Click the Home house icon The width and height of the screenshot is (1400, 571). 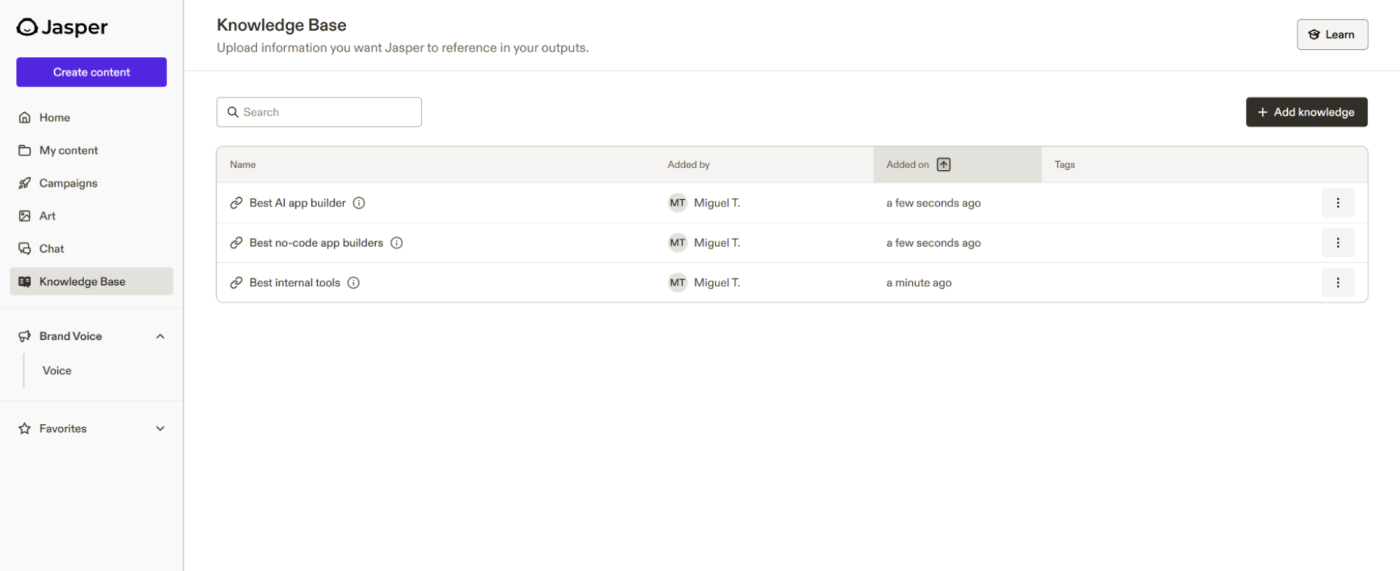pos(25,118)
